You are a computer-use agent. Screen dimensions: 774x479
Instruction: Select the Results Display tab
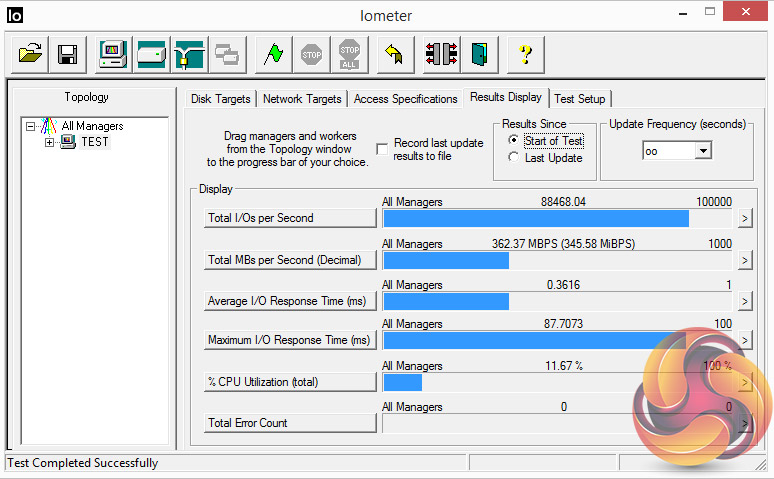pos(505,97)
